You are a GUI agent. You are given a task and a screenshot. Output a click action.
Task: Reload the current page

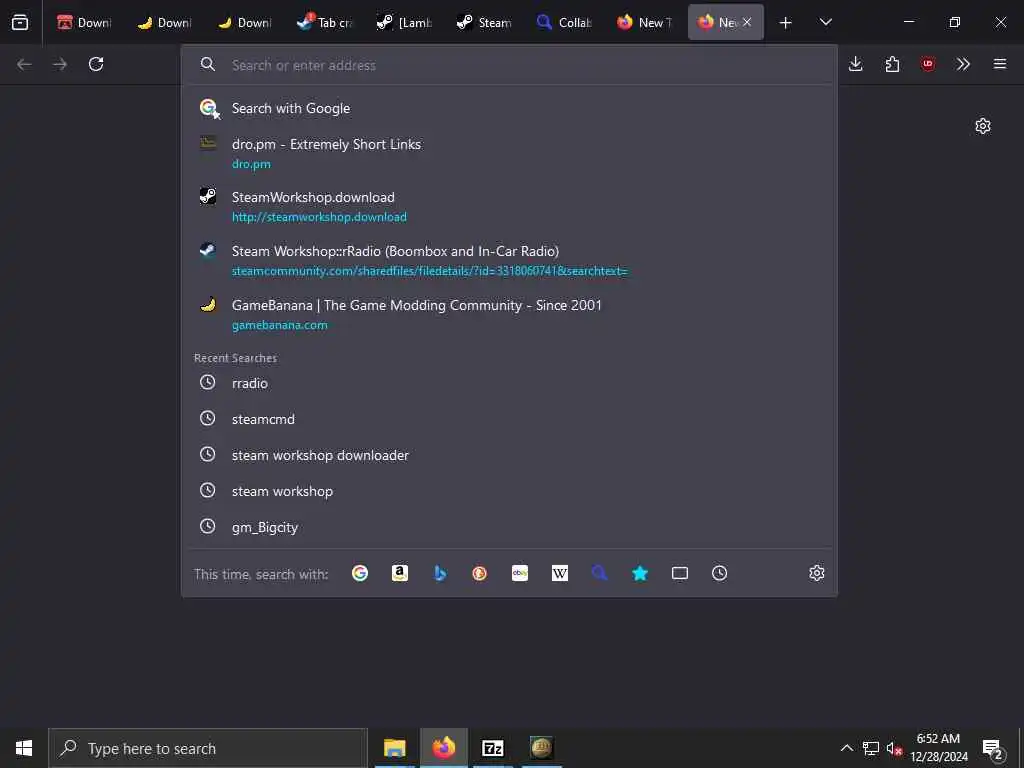pyautogui.click(x=96, y=64)
